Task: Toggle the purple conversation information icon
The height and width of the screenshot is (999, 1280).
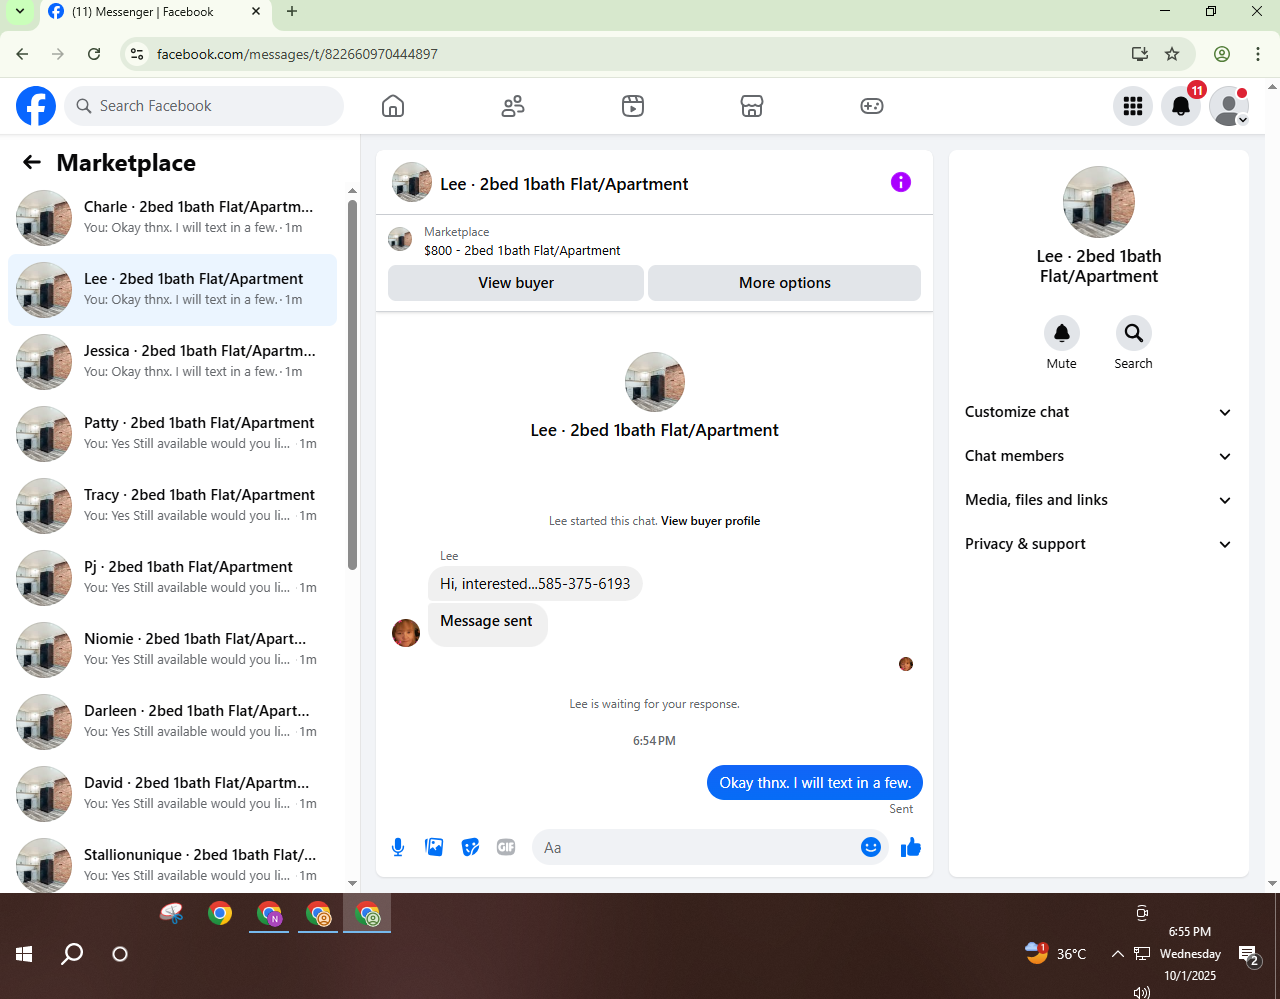Action: click(901, 182)
